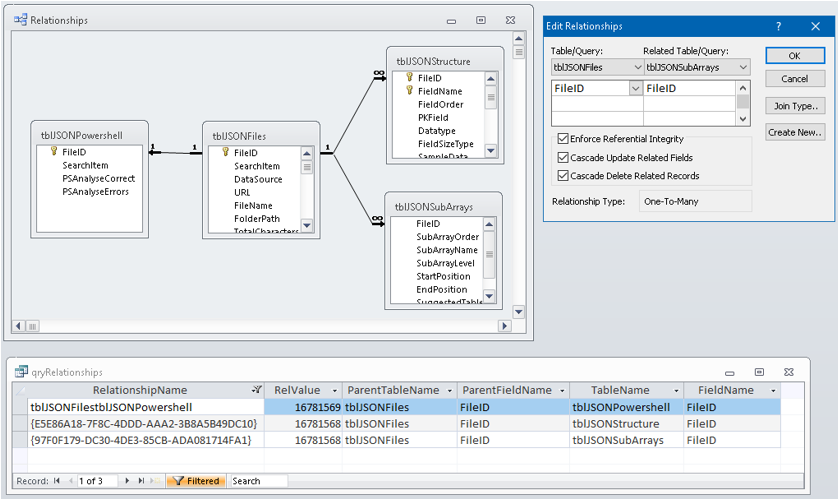This screenshot has width=839, height=500.
Task: Select SearchItem field in tblJSONPowershell table
Action: pos(85,165)
